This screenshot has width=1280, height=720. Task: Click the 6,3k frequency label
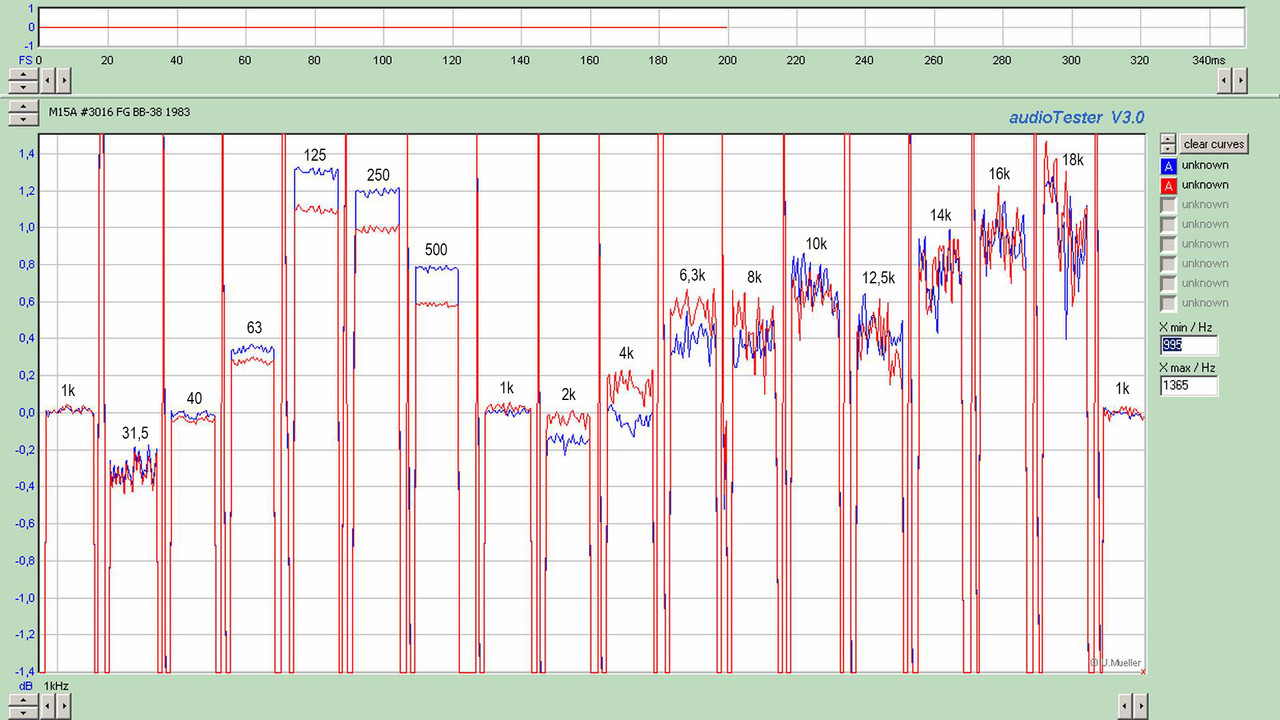coord(692,275)
